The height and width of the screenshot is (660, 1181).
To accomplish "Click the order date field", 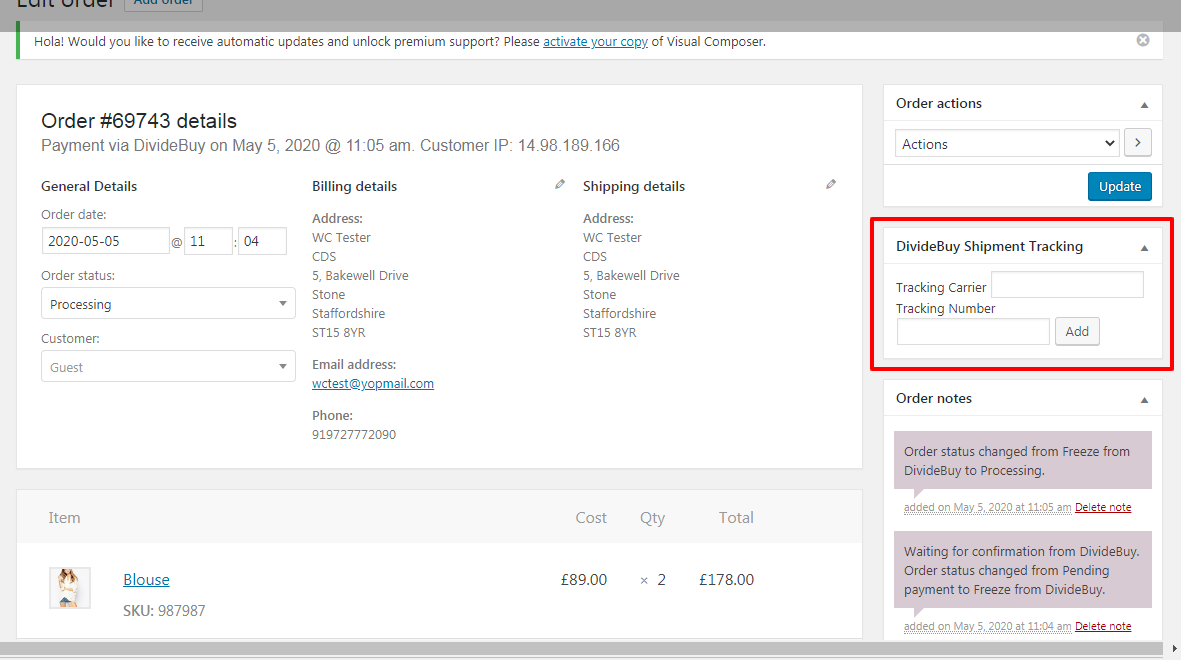I will (x=105, y=241).
